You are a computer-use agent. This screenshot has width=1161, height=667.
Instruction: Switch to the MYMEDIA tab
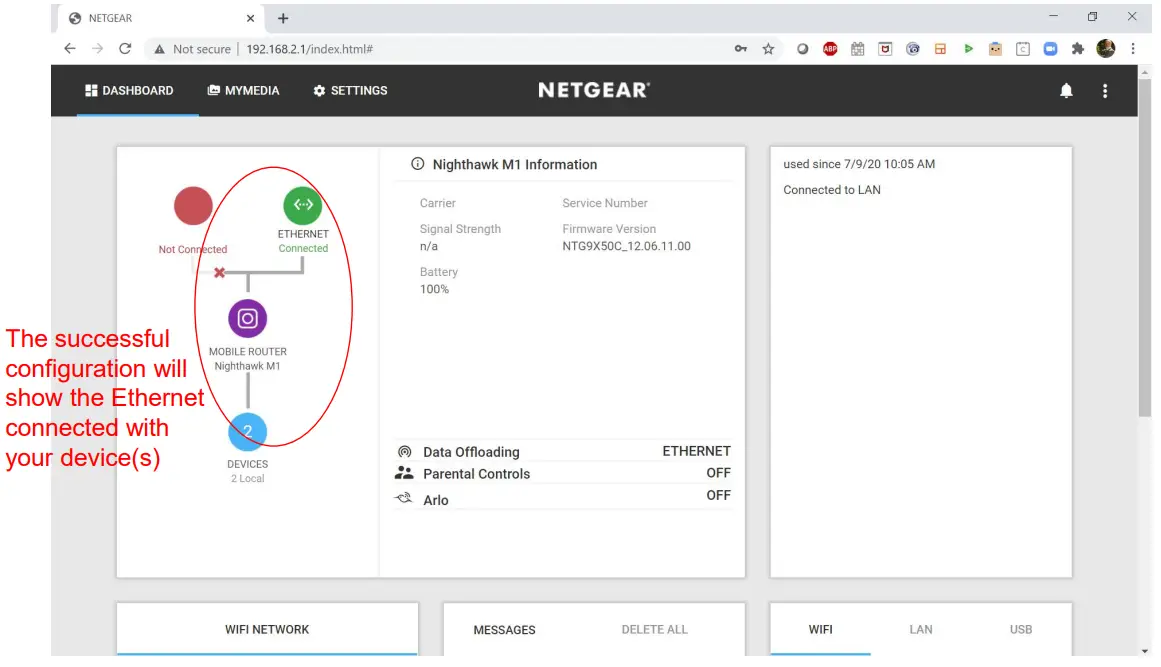tap(243, 90)
